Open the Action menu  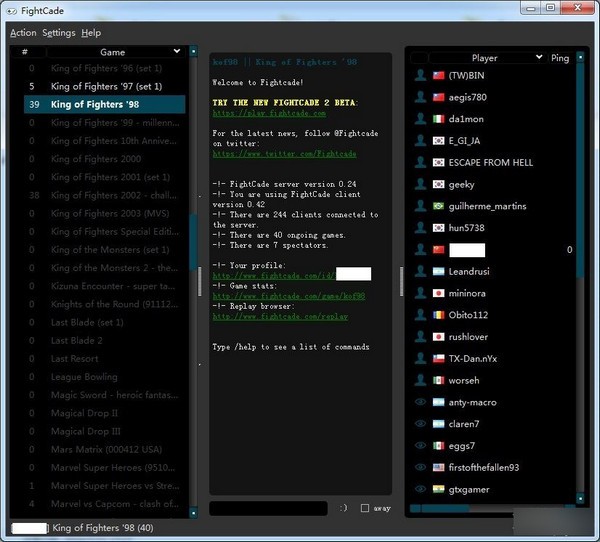23,33
